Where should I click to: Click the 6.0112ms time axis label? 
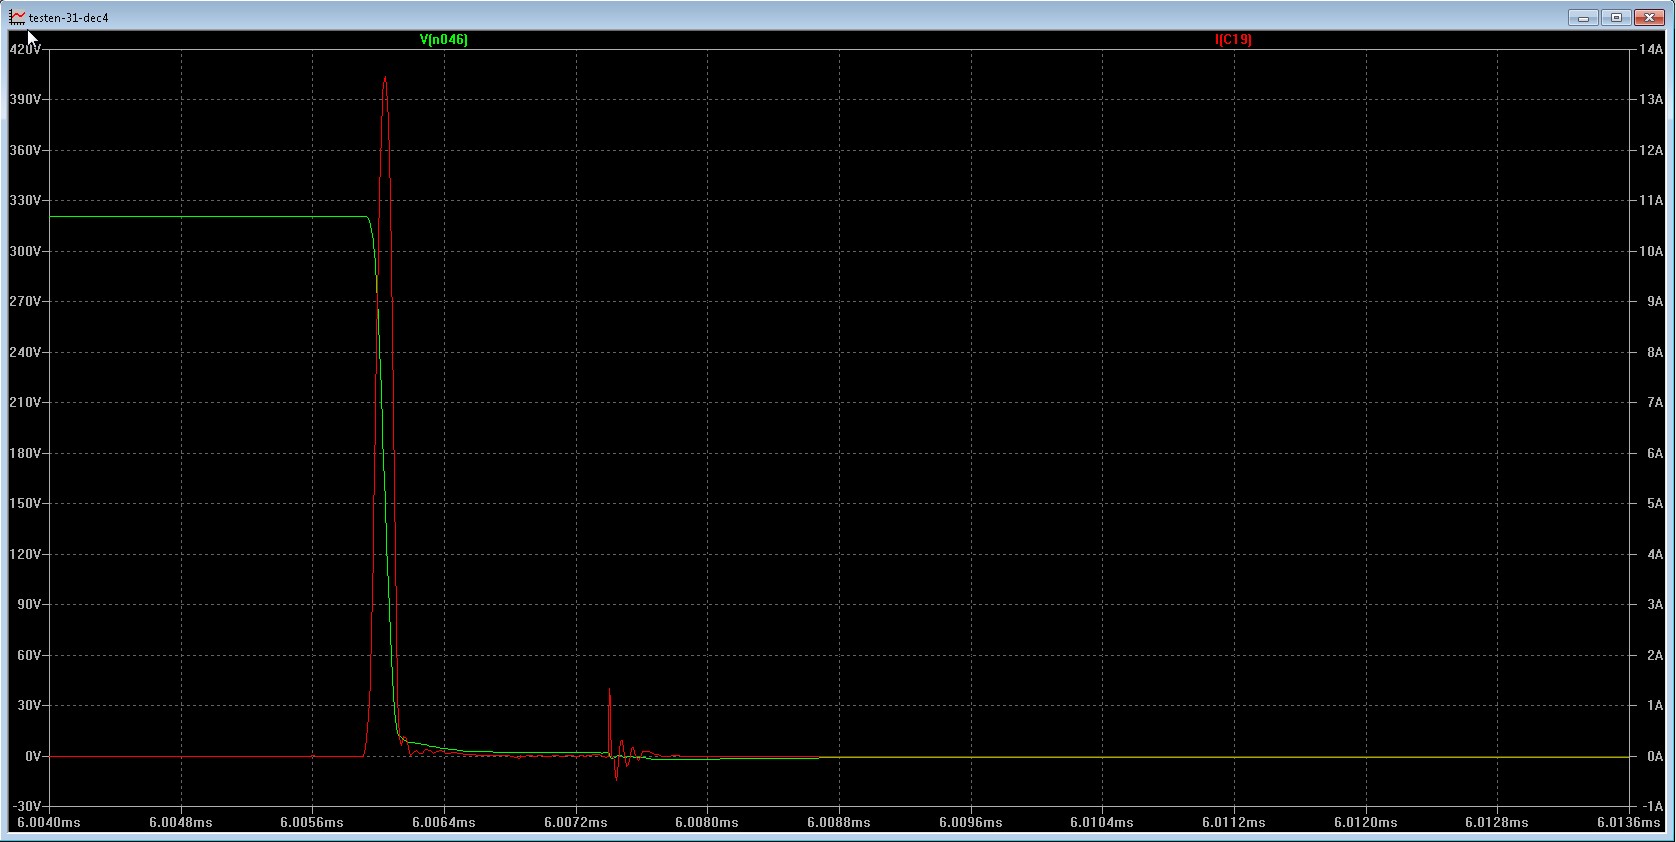pyautogui.click(x=1234, y=823)
